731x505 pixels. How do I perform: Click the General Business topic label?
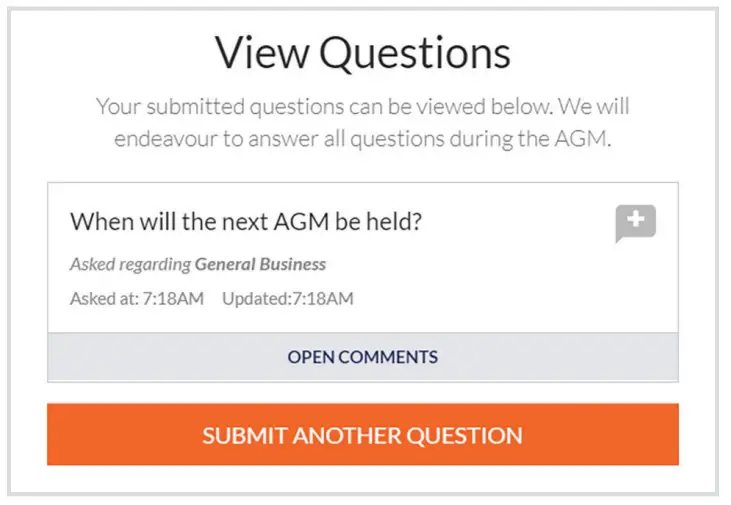point(260,265)
